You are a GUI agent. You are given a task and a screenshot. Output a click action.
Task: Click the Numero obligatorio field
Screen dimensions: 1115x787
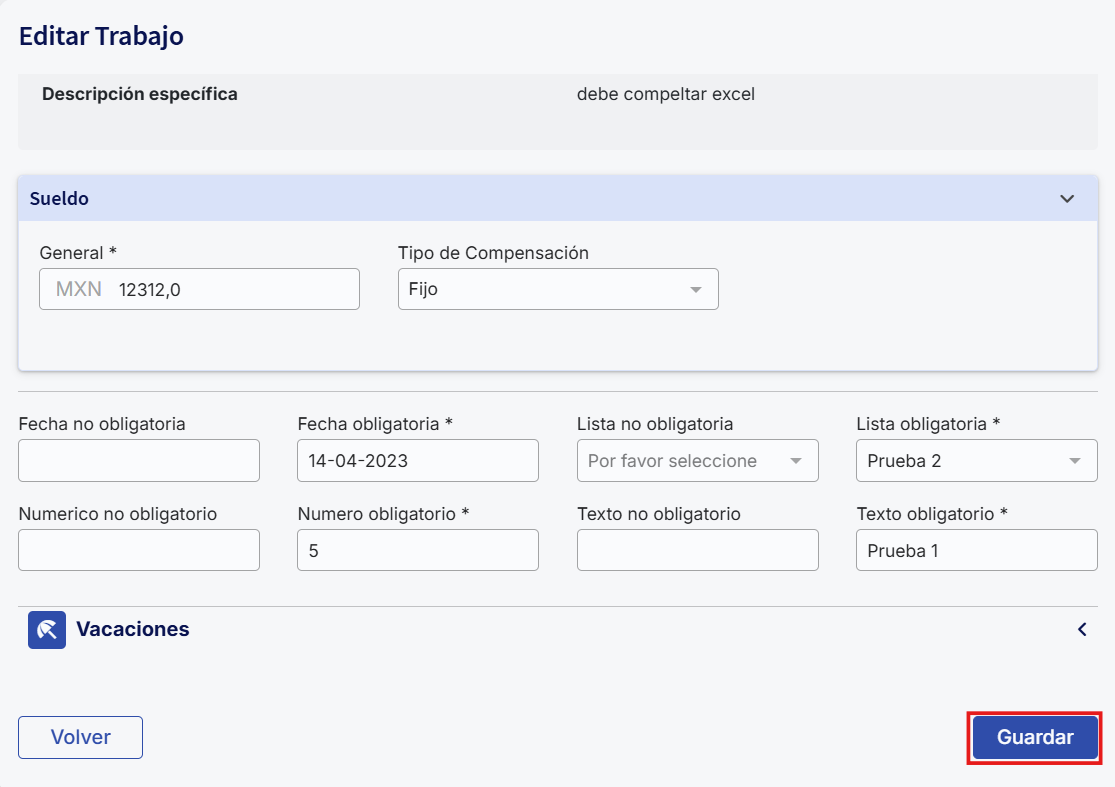(417, 550)
